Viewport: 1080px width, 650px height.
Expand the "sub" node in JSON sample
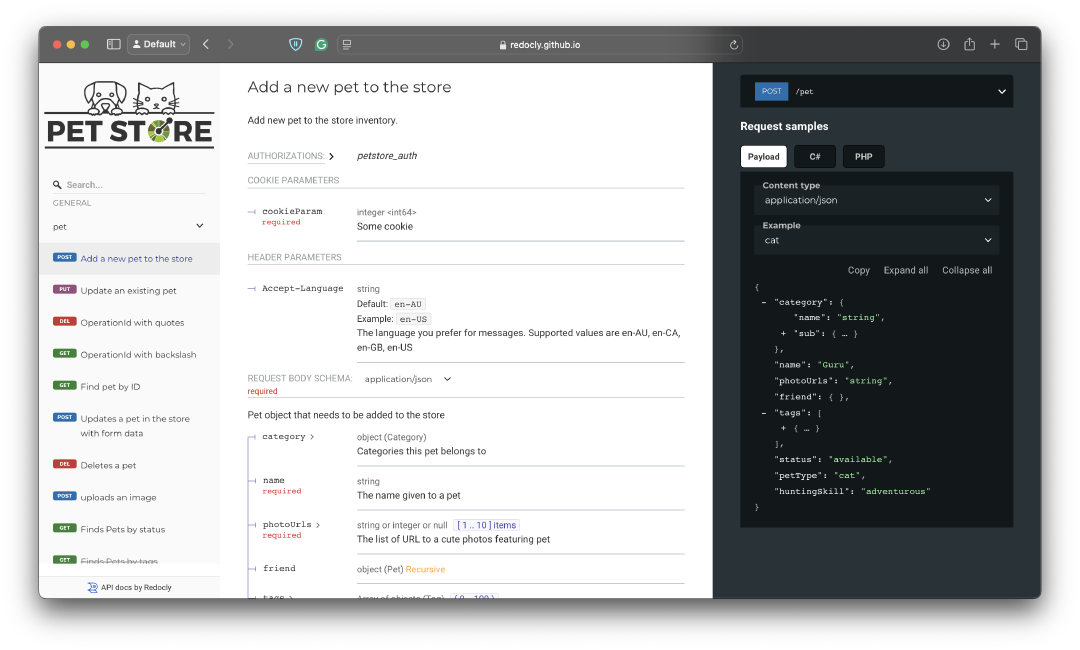(783, 333)
